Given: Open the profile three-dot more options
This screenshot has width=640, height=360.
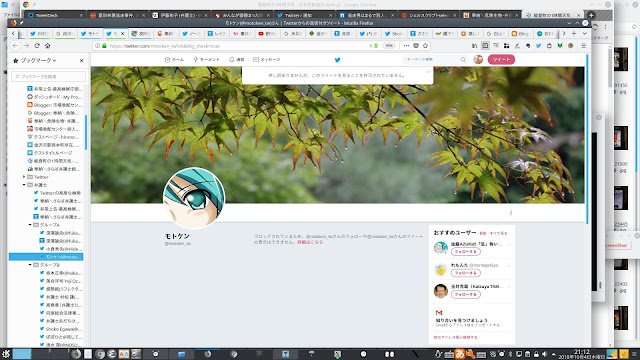Looking at the screenshot, I should (x=511, y=213).
